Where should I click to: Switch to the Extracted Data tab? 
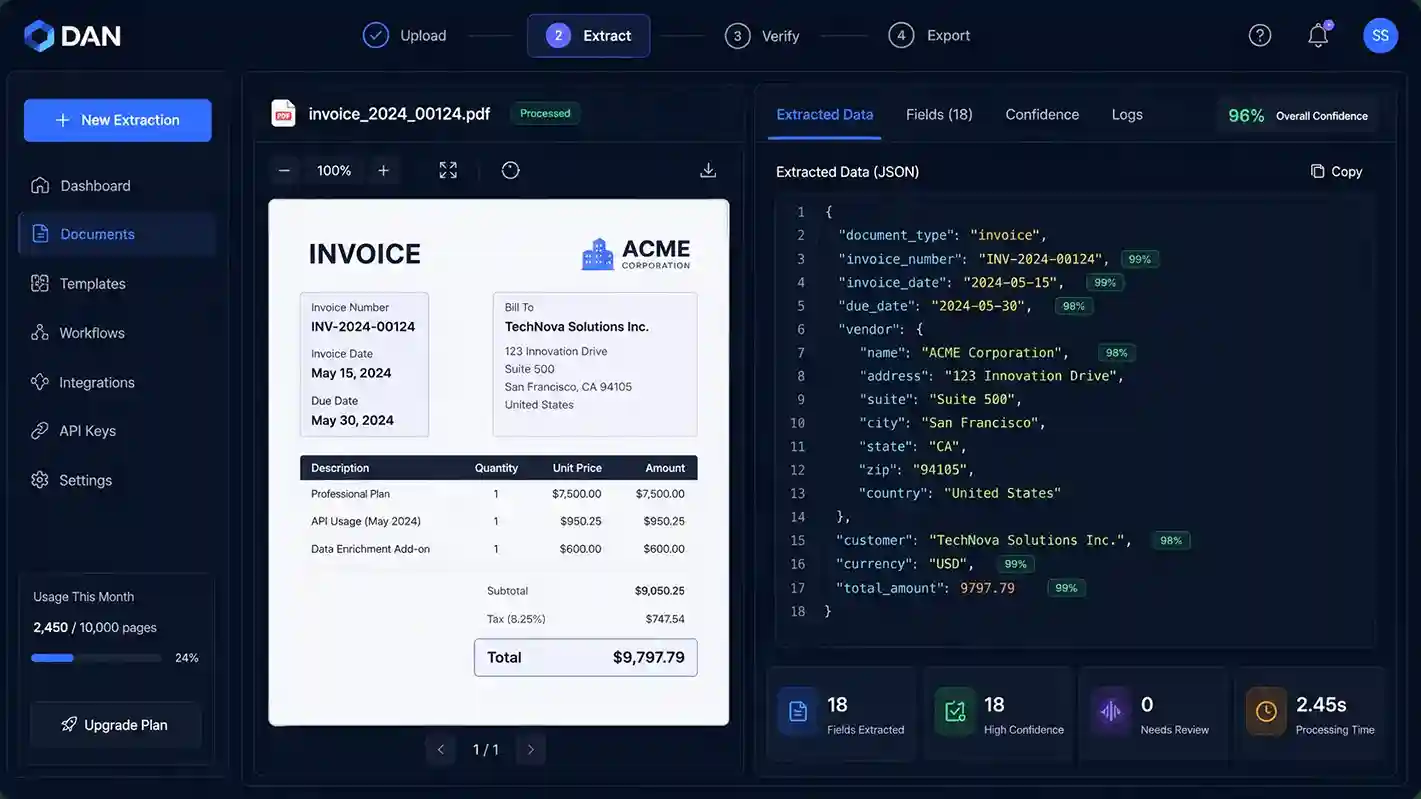click(x=825, y=115)
